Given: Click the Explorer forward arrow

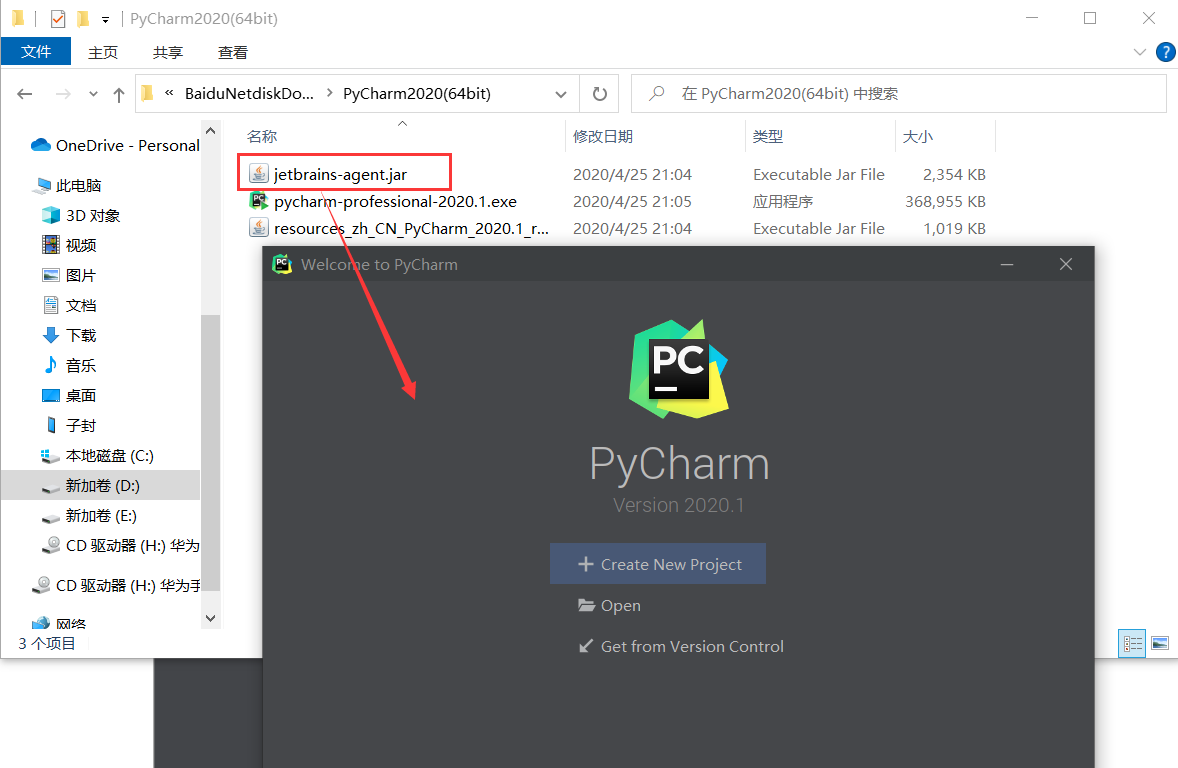Looking at the screenshot, I should [64, 94].
